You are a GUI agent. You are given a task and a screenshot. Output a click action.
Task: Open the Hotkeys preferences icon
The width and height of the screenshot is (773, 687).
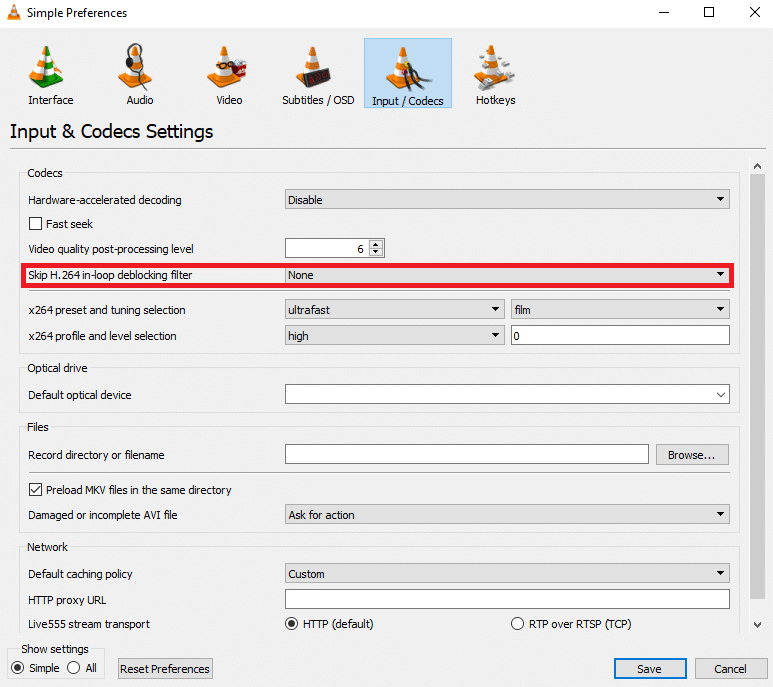click(x=493, y=67)
